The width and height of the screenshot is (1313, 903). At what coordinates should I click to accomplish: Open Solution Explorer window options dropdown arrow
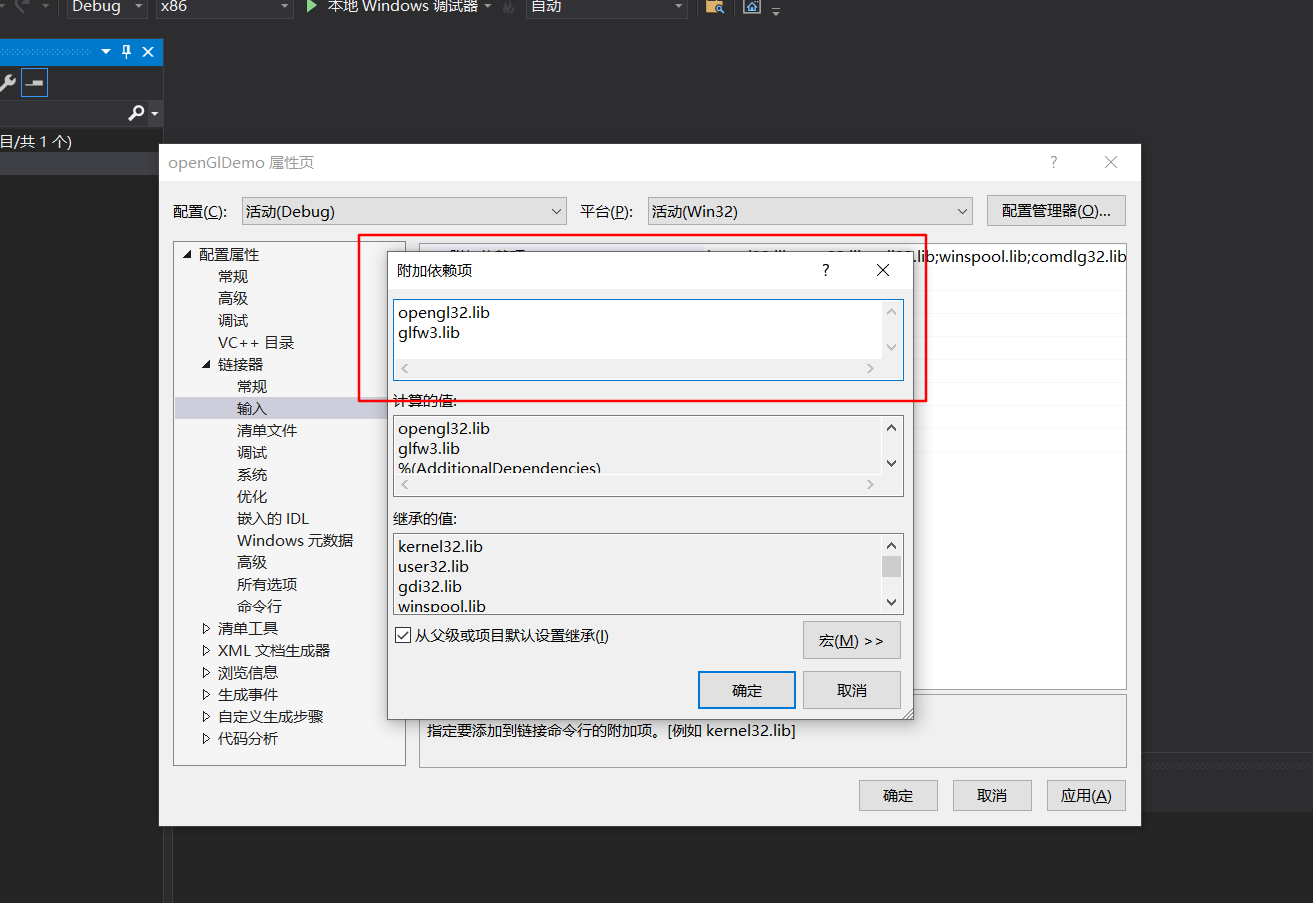106,52
